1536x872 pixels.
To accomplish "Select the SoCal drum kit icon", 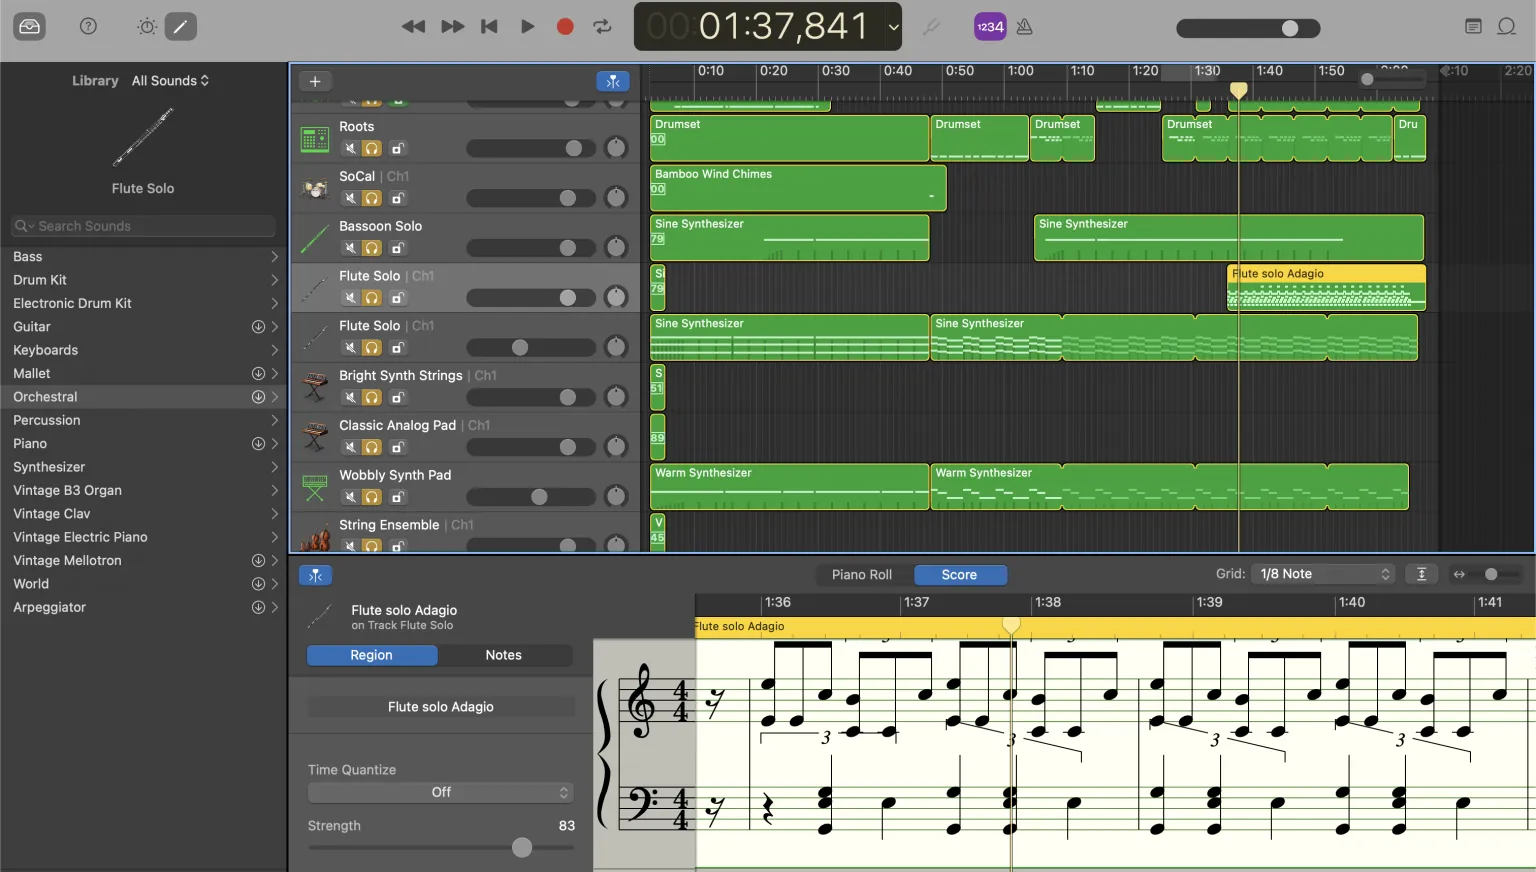I will [x=315, y=189].
